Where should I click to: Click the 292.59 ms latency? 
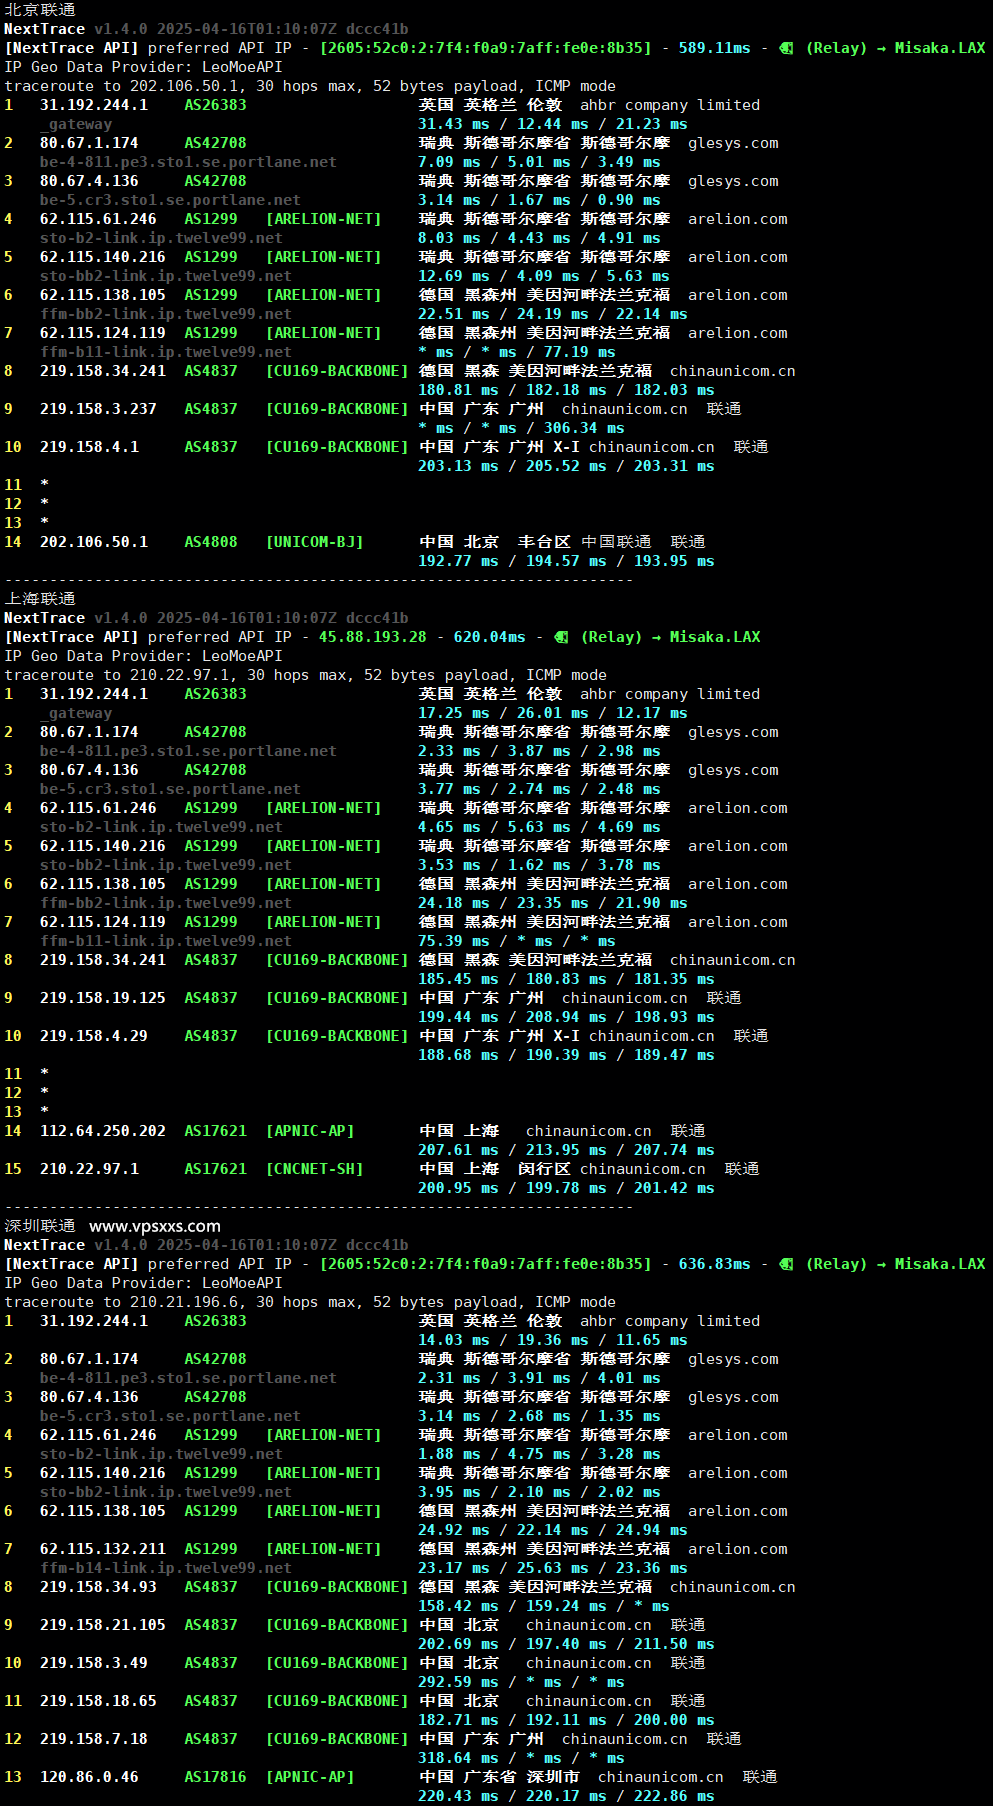click(458, 1682)
